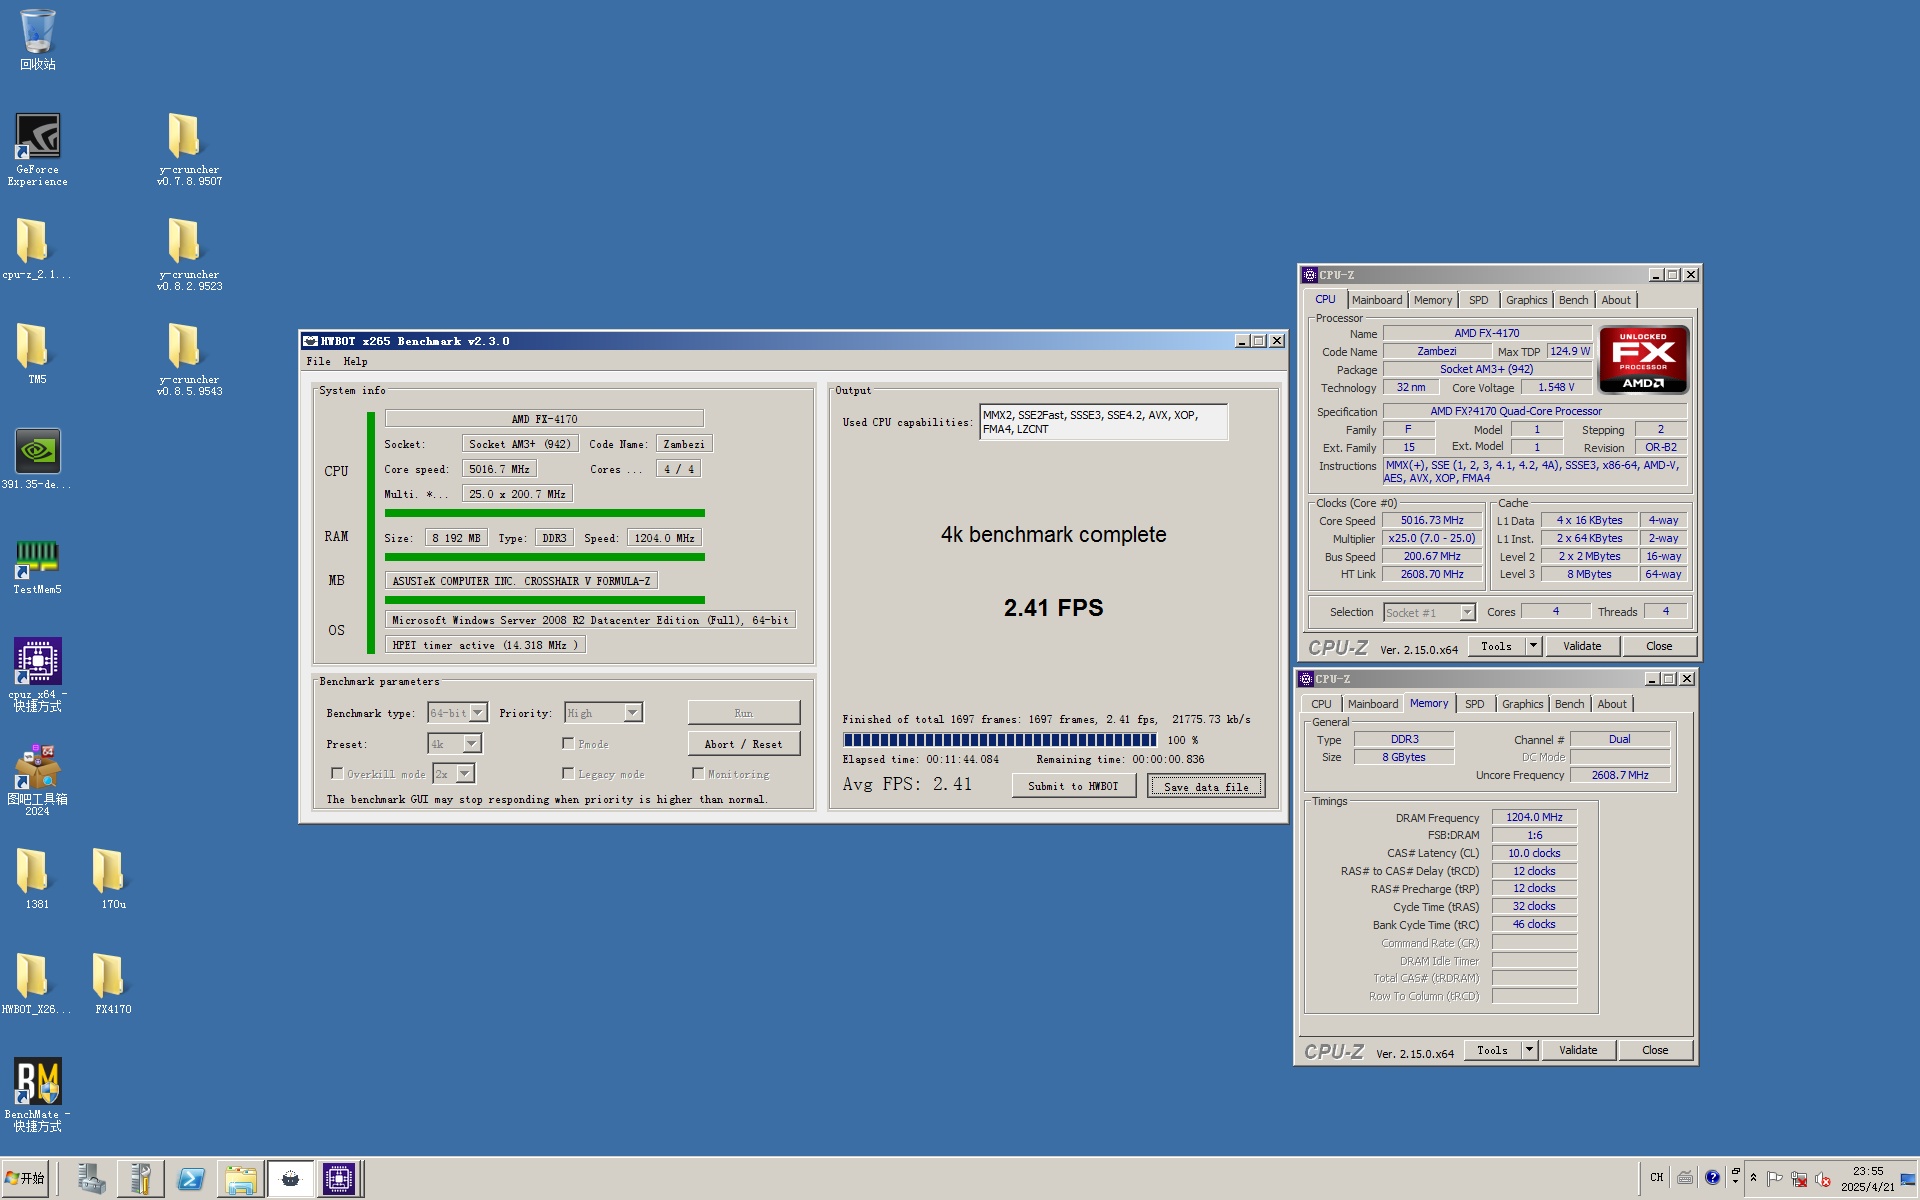Click Validate in upper CPU-Z window
Image resolution: width=1920 pixels, height=1200 pixels.
[1582, 646]
